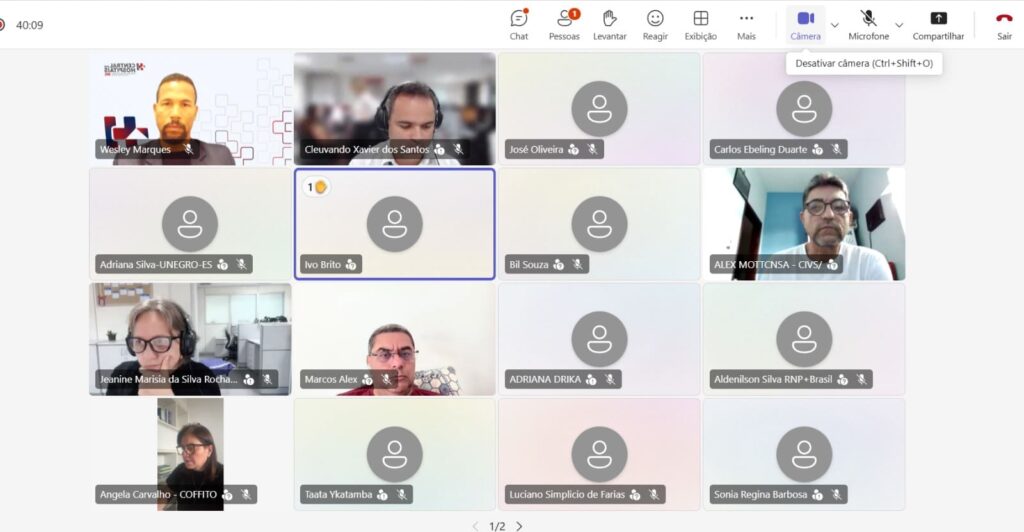Go to previous page of participants
The height and width of the screenshot is (532, 1024).
[x=476, y=526]
